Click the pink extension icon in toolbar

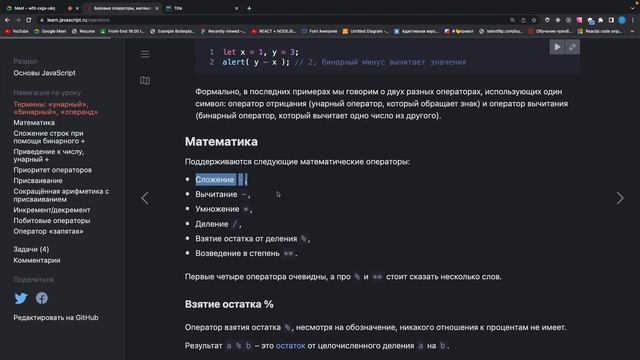coord(579,20)
